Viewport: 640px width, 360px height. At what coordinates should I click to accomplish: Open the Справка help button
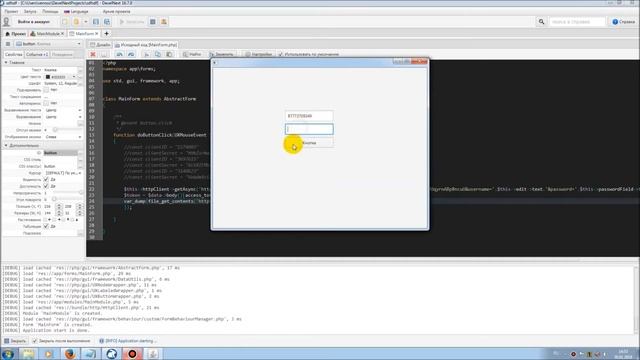click(623, 22)
